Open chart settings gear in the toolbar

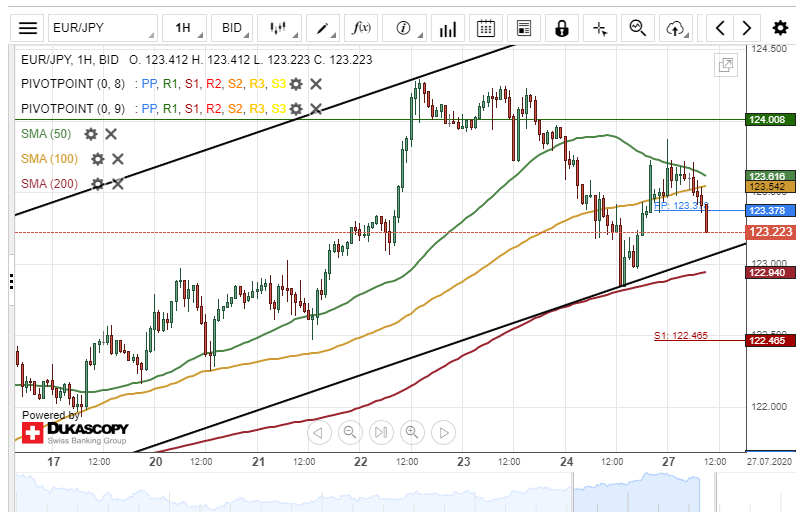click(x=780, y=28)
